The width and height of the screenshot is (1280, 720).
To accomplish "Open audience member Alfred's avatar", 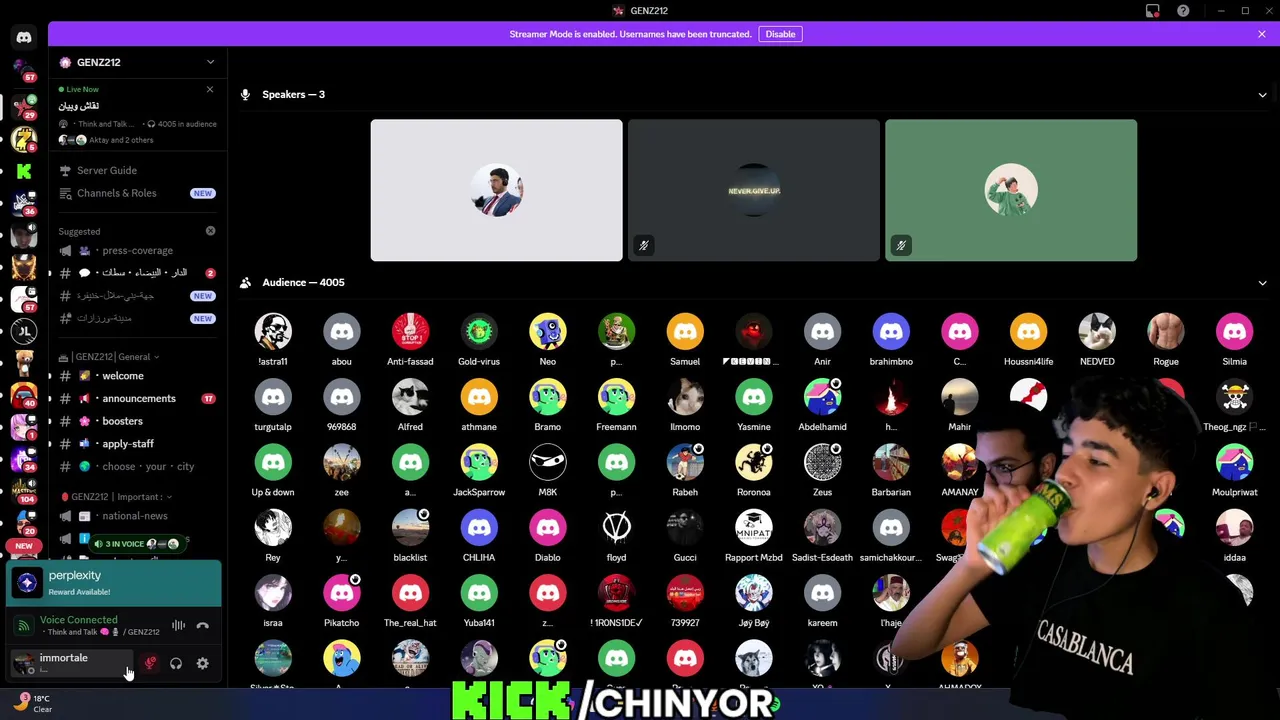I will point(410,397).
